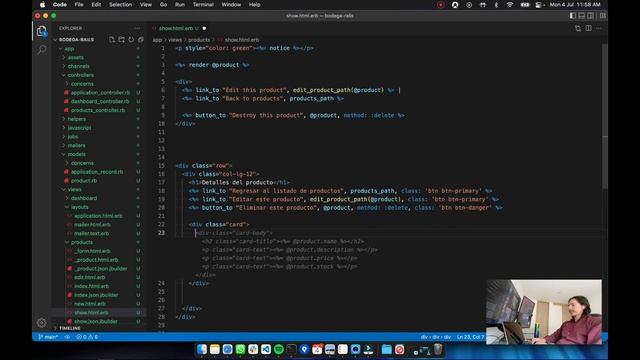Expand the helpers folder

tap(77, 119)
